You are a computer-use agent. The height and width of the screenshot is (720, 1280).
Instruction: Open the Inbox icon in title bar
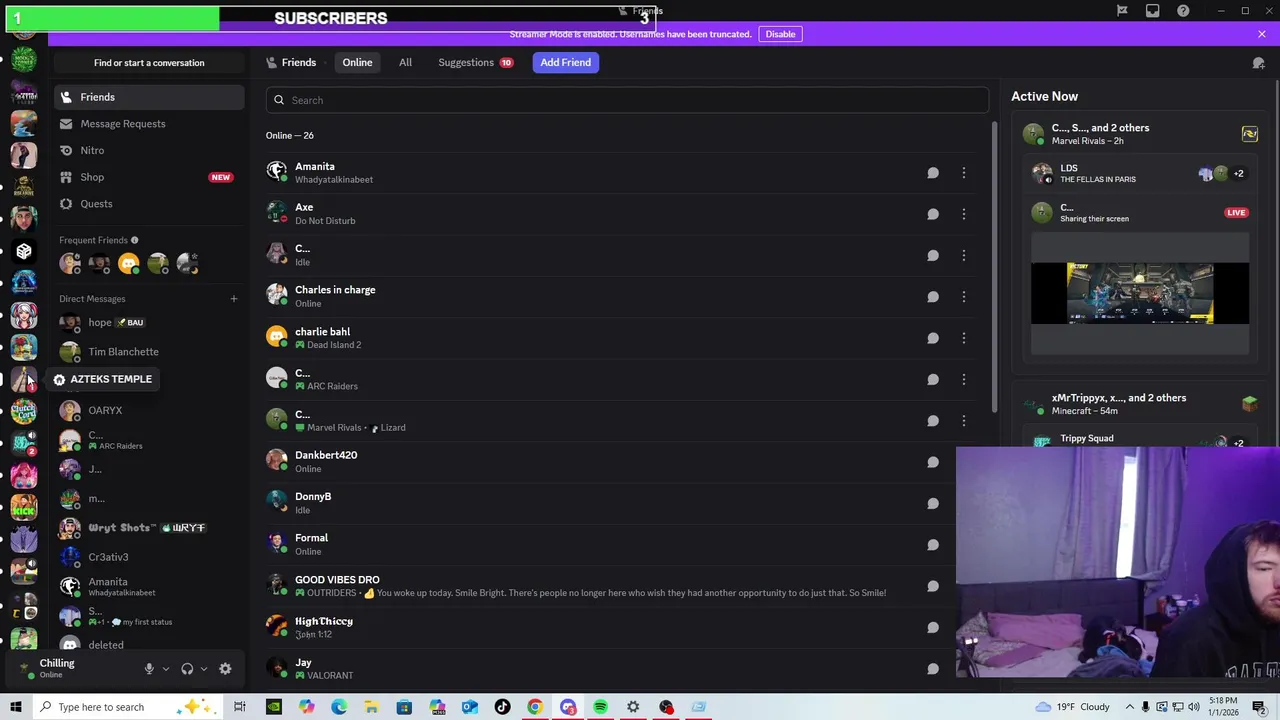(x=1153, y=11)
